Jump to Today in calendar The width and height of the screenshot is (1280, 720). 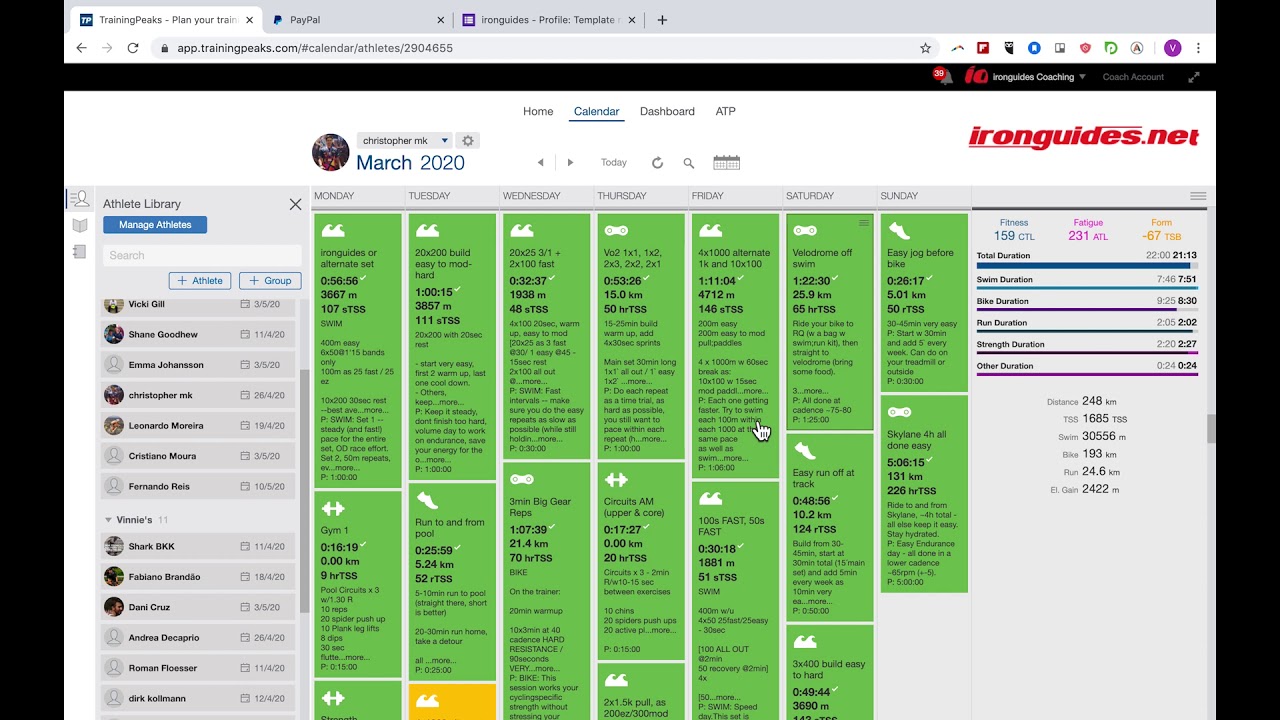614,162
